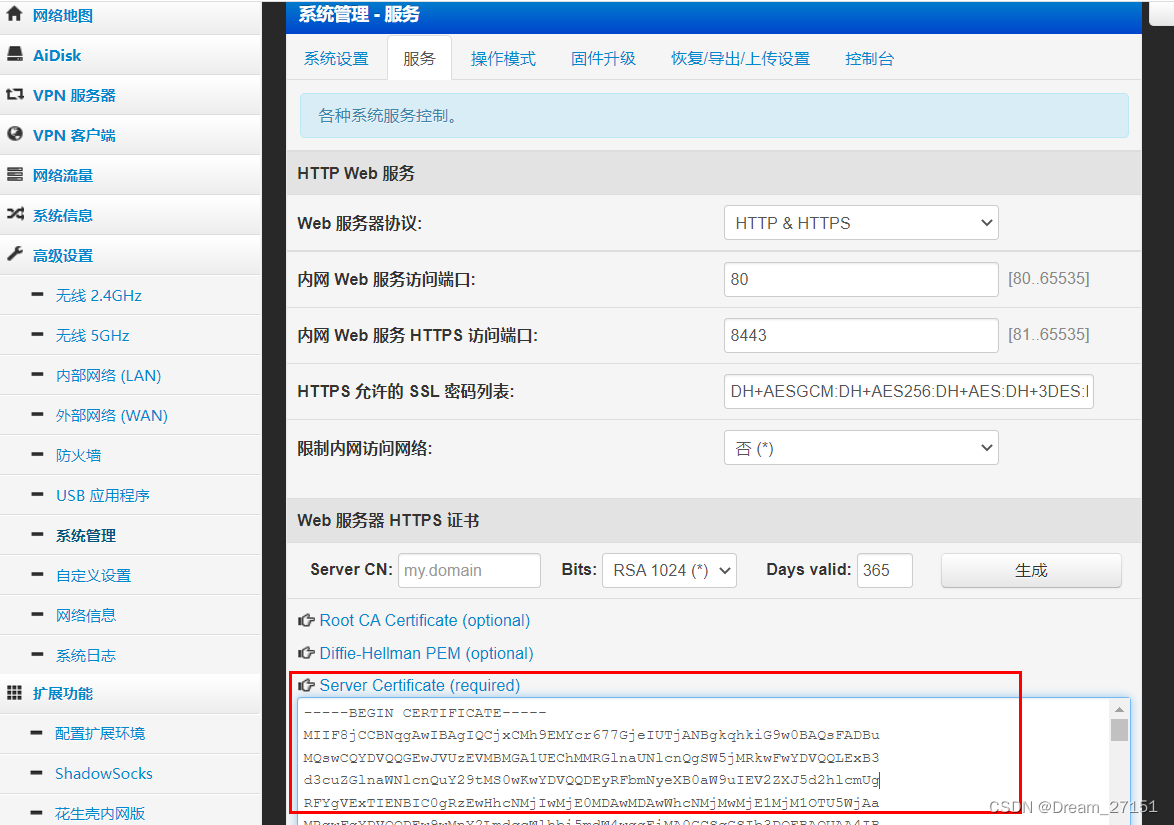This screenshot has height=825, width=1174.
Task: Switch to the 操作模式 tab
Action: pos(503,58)
